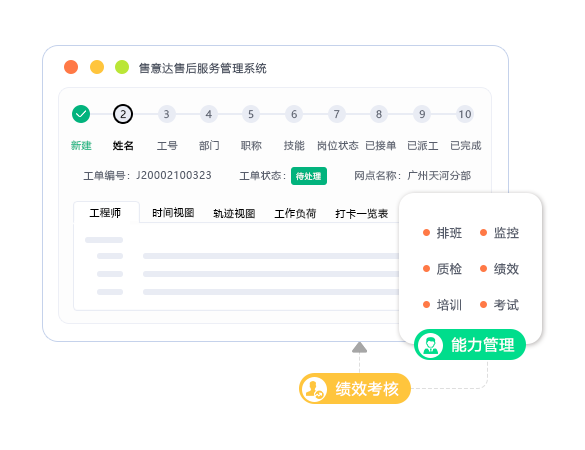585x450 pixels.
Task: Select step 10 circle for 已完成
Action: click(x=465, y=114)
